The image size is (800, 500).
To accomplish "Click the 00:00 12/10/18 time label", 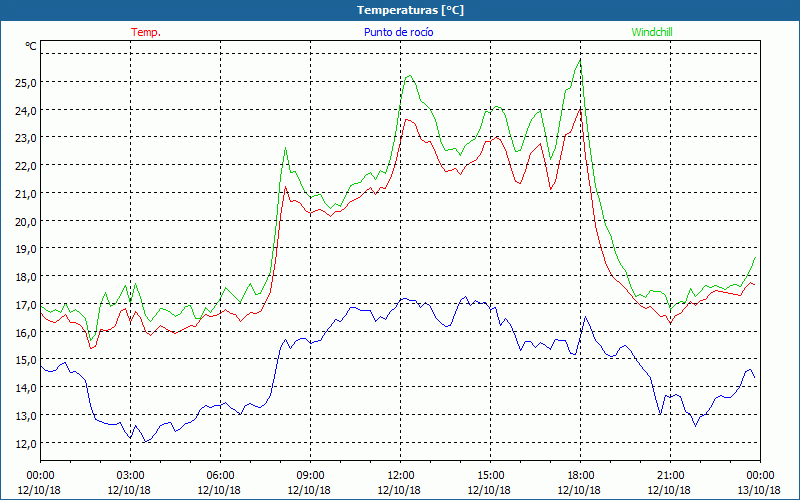I will tap(40, 483).
